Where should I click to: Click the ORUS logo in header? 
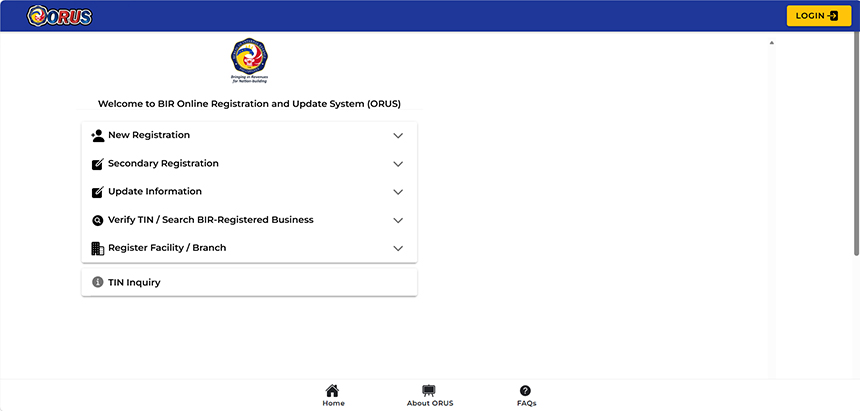pyautogui.click(x=59, y=15)
